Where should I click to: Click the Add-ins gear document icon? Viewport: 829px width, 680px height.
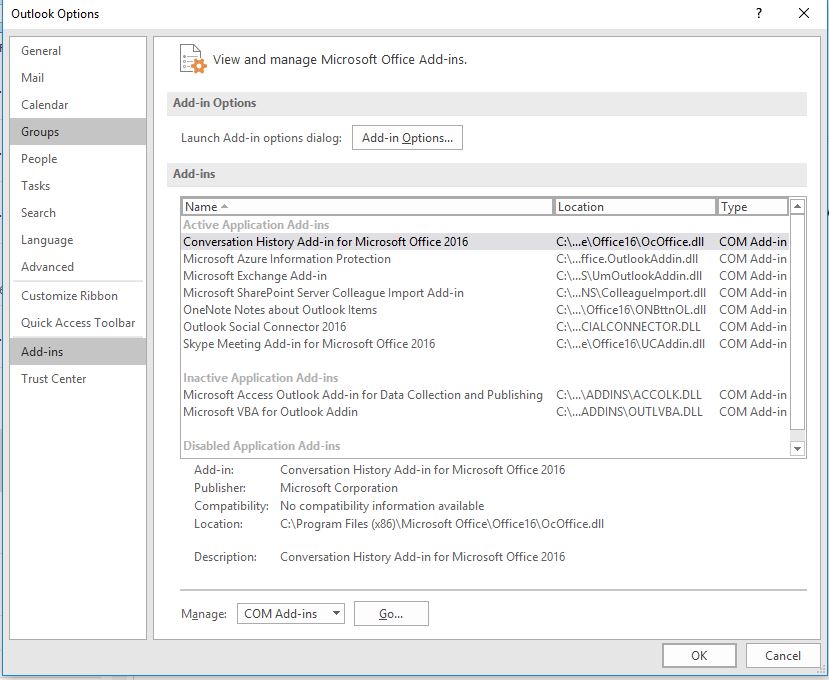(193, 59)
